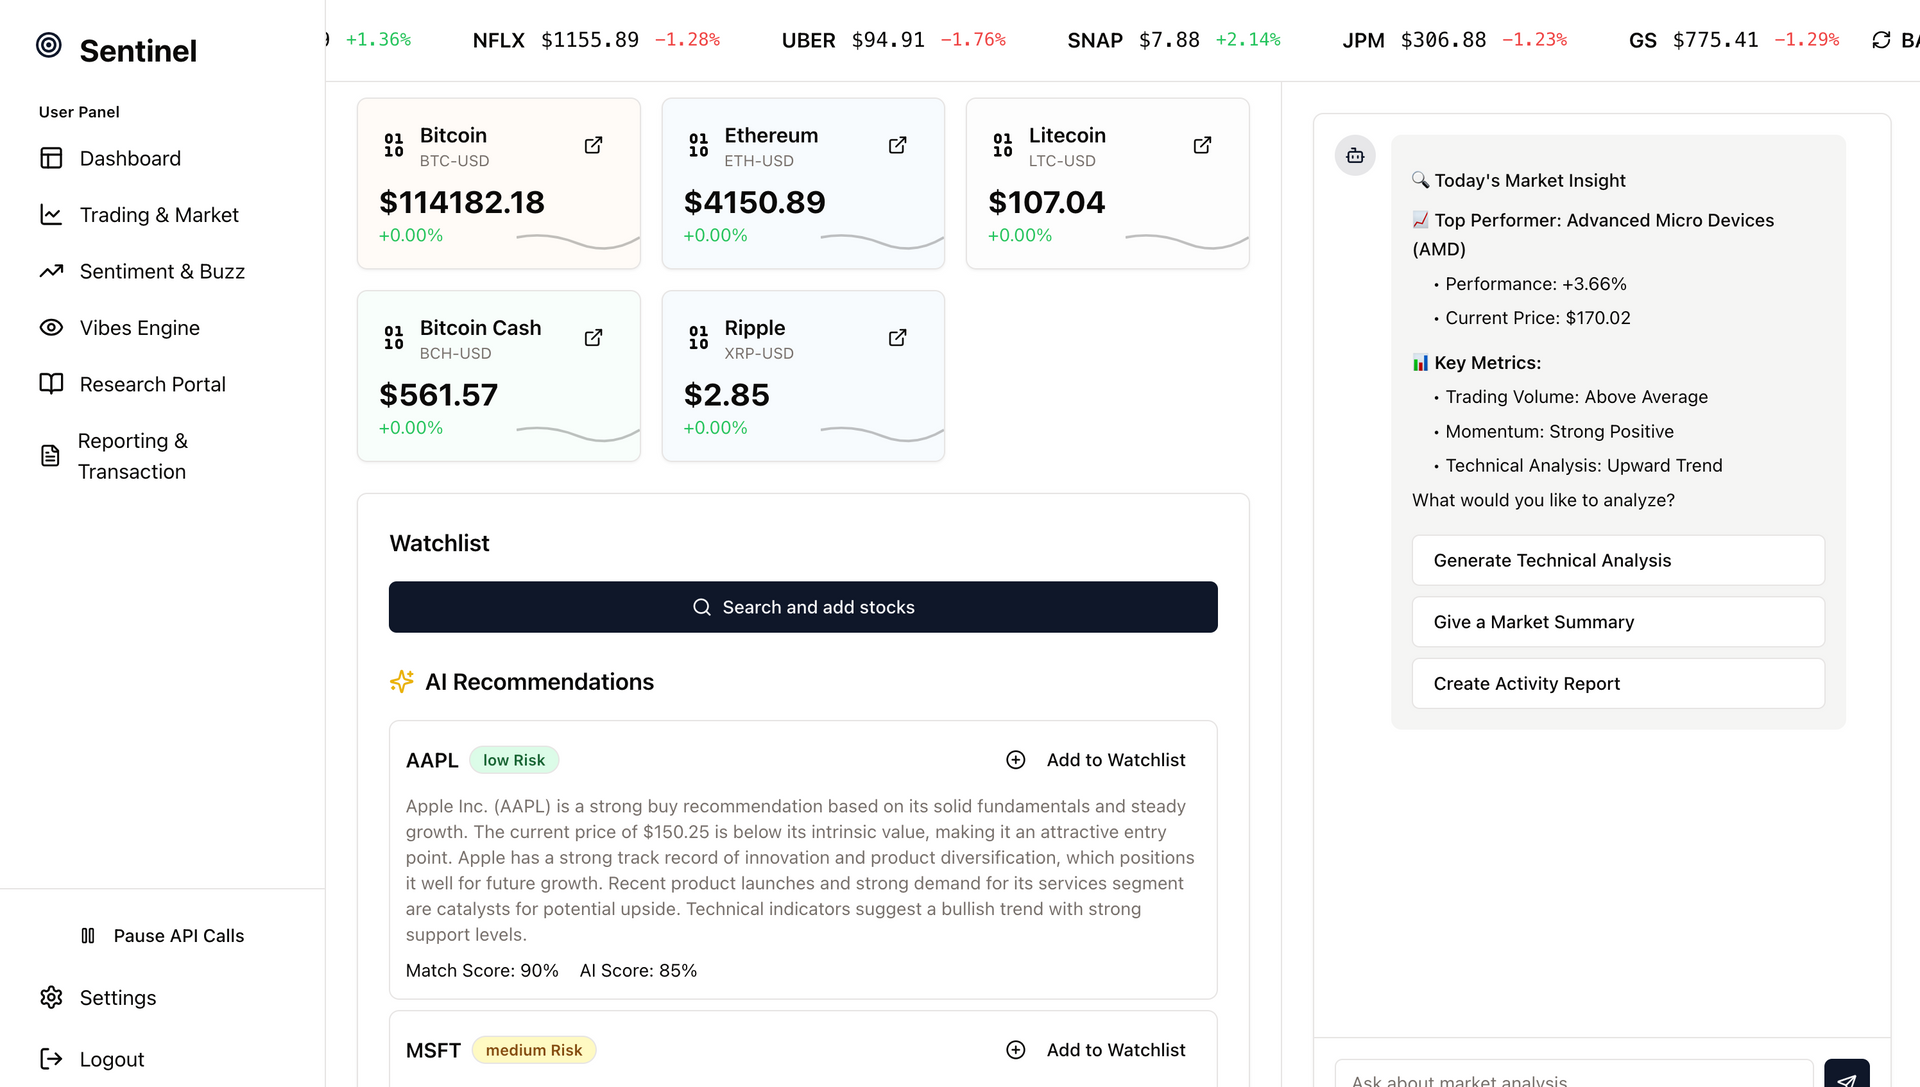Click Generate Technical Analysis button

tap(1617, 561)
